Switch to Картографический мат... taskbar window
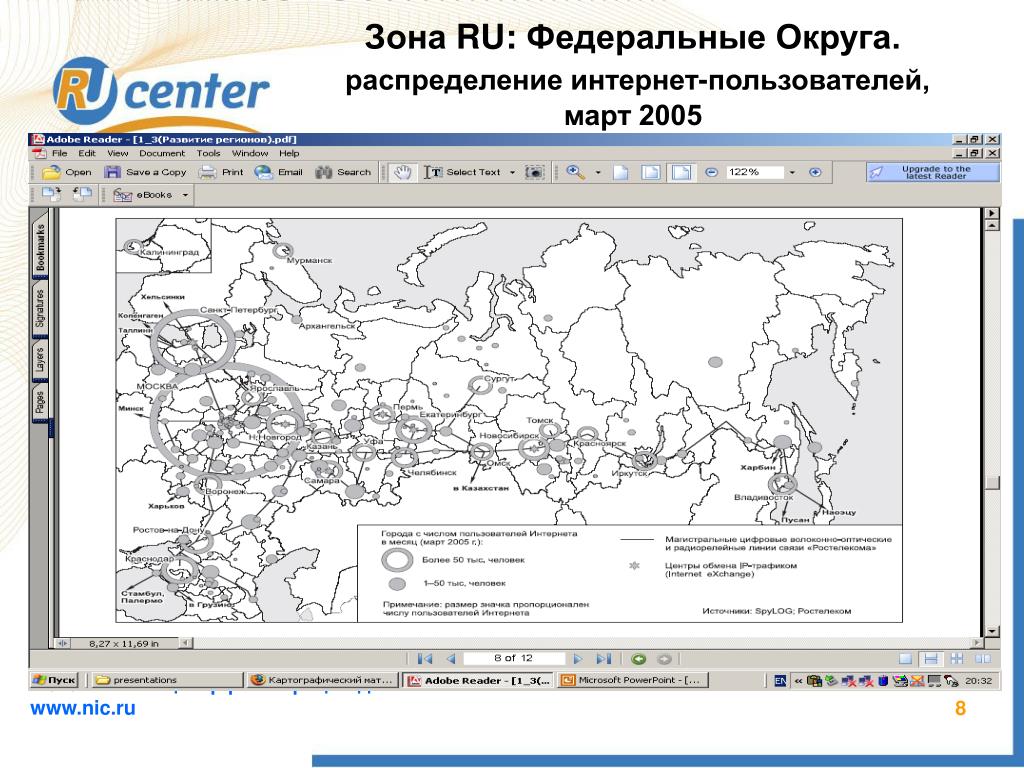Screen dimensions: 1024x768 point(323,680)
